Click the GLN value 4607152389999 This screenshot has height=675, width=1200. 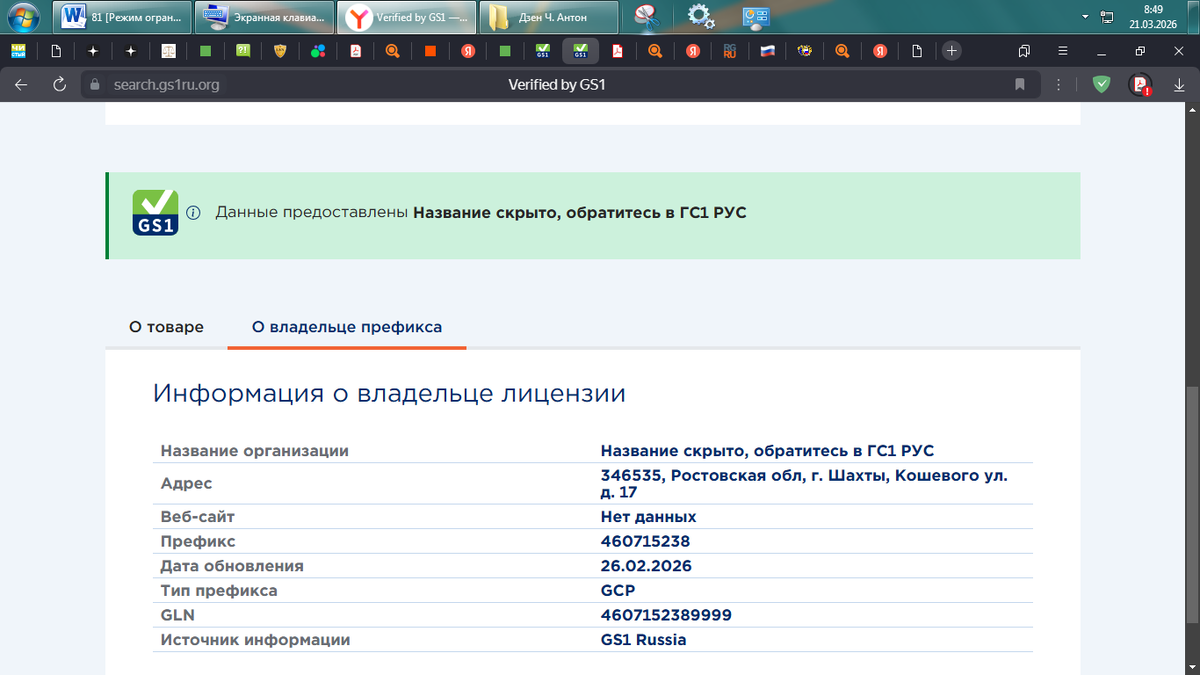(666, 615)
